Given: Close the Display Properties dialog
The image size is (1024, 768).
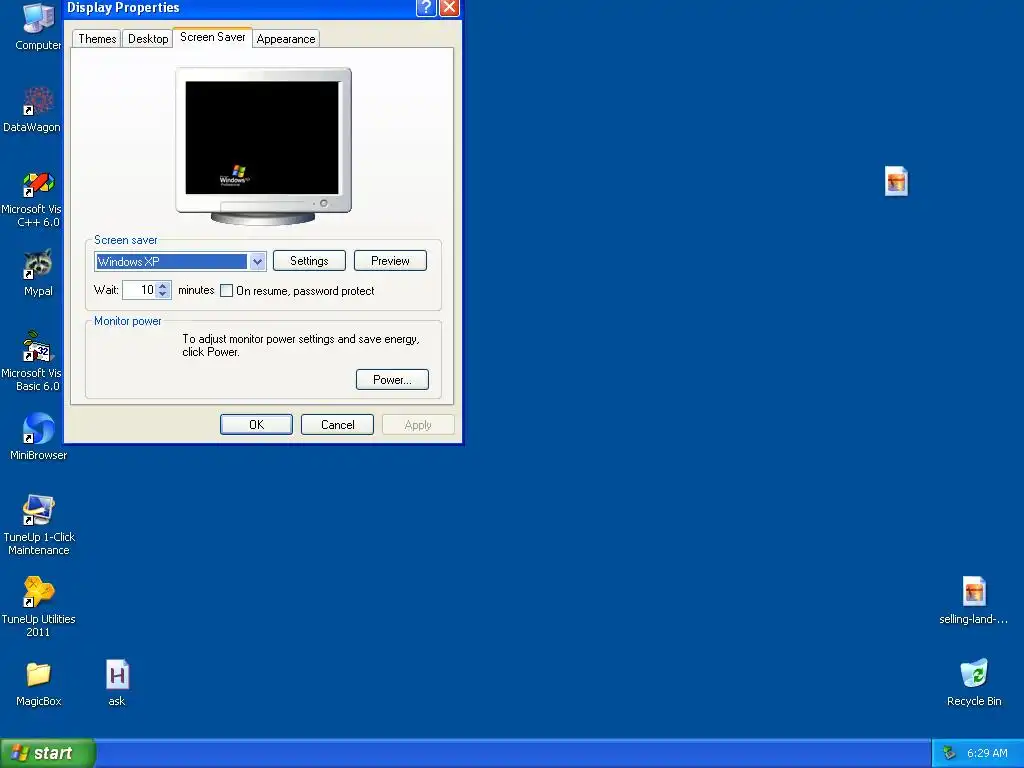Looking at the screenshot, I should [x=449, y=8].
